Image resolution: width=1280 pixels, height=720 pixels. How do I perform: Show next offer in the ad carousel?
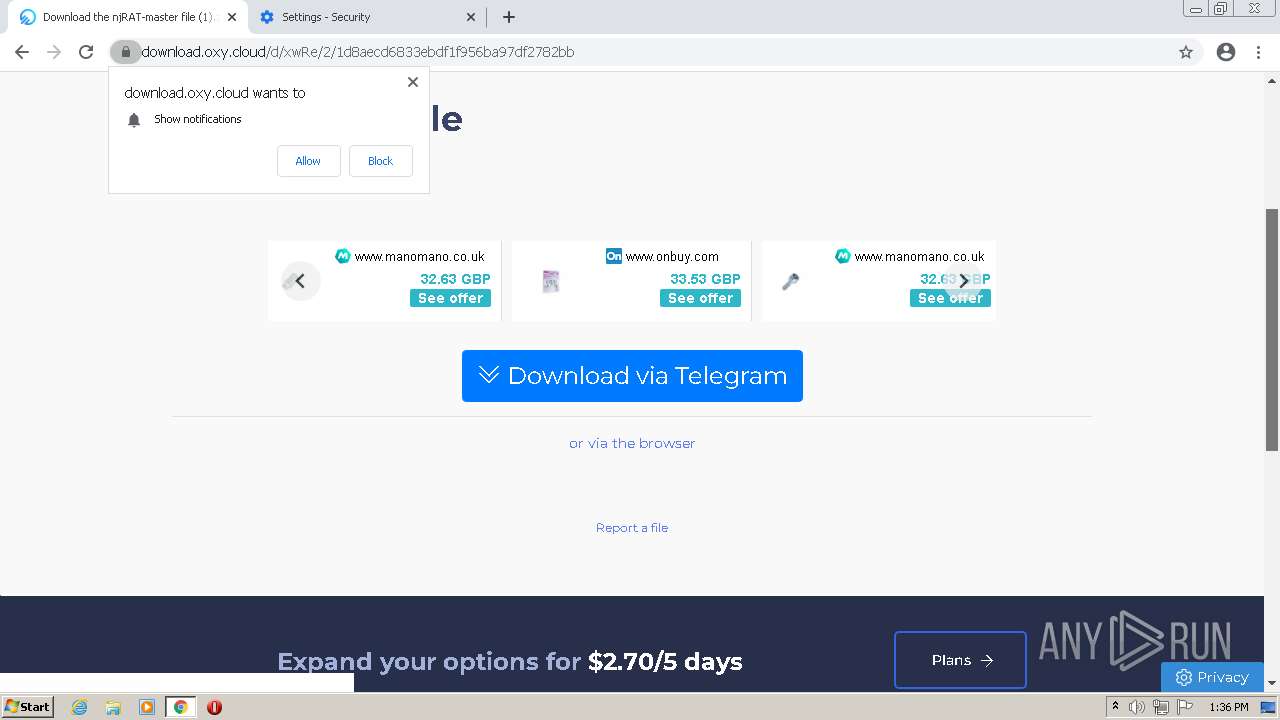[963, 281]
